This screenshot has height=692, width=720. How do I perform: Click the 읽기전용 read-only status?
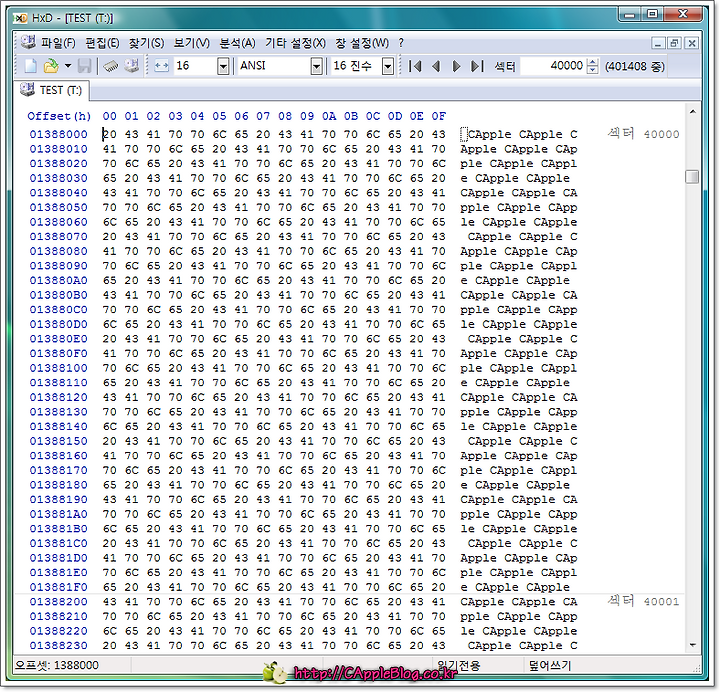point(458,665)
